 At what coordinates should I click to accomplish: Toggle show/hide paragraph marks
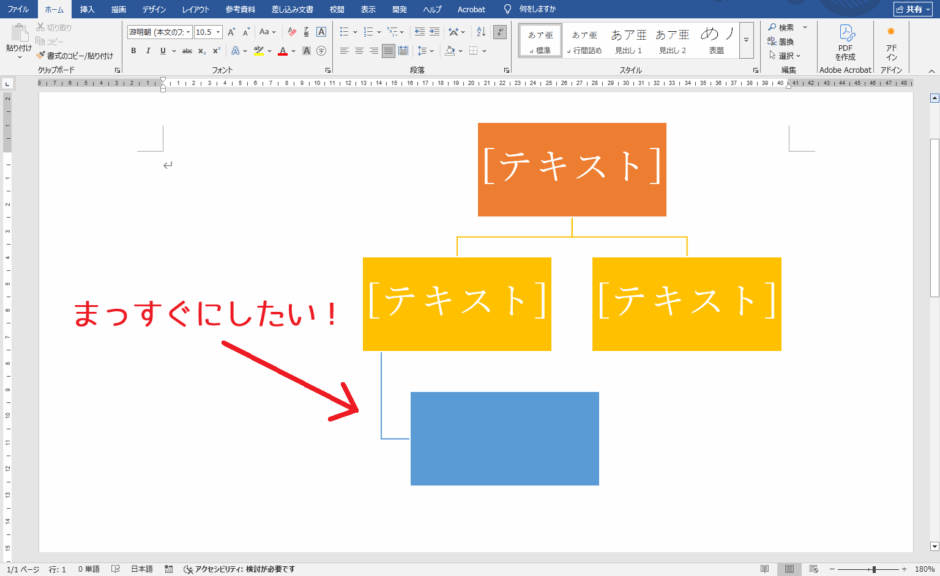499,32
